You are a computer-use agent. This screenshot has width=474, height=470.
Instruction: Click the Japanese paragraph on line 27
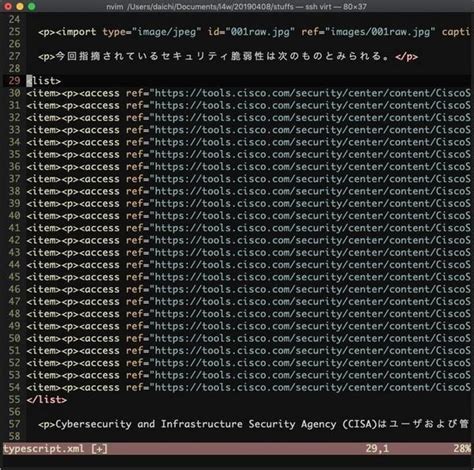coord(228,56)
